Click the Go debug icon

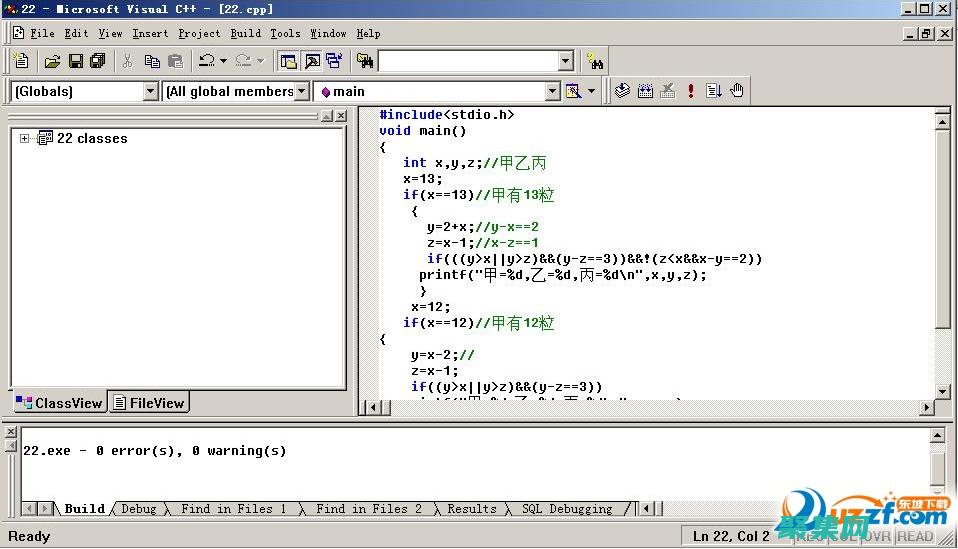[714, 91]
